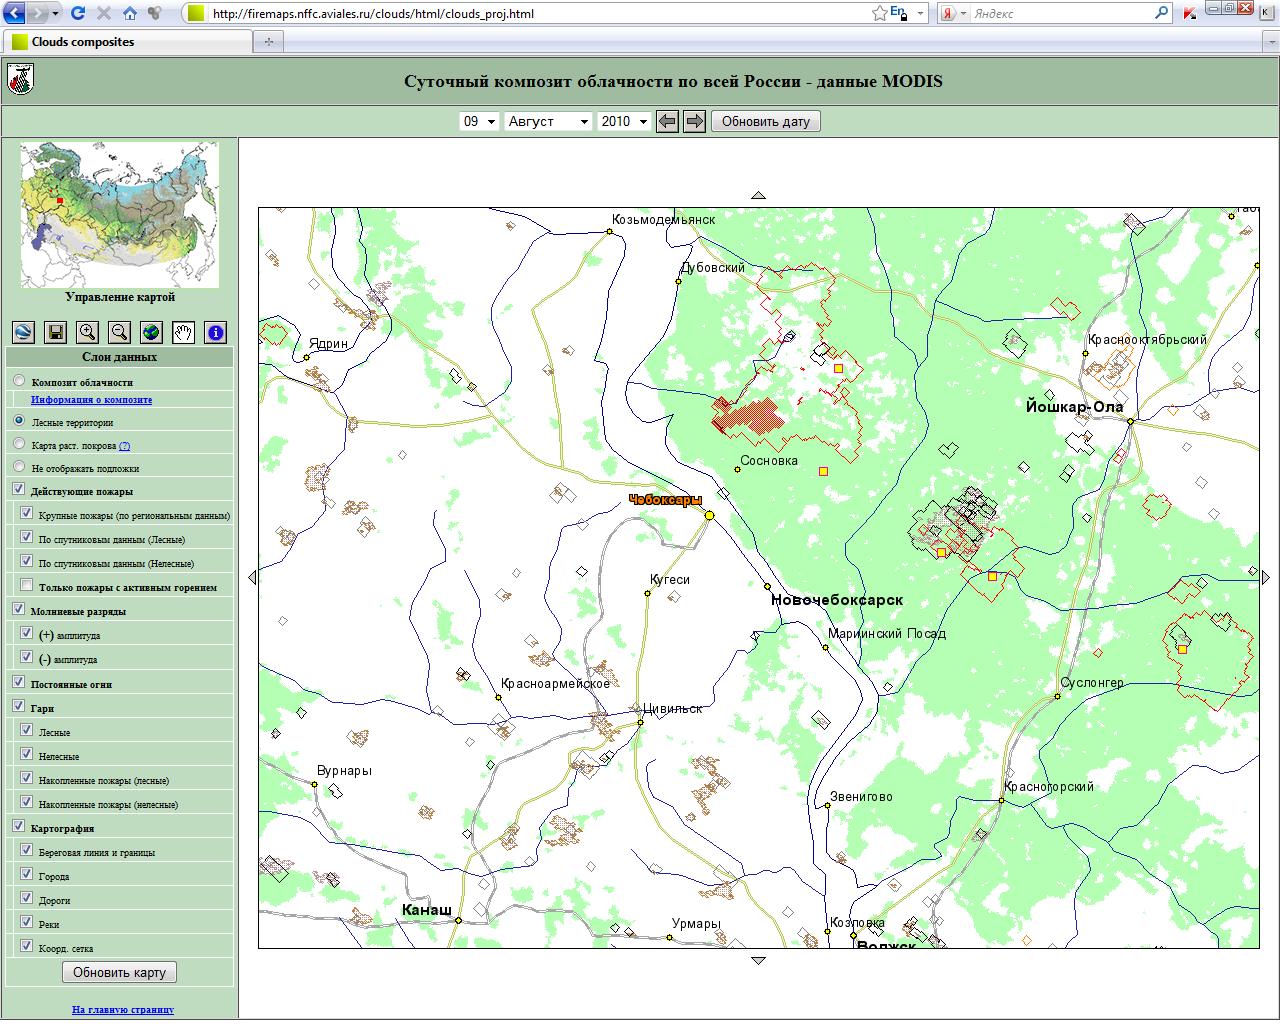Toggle Коорд. сетка checkbox

27,946
